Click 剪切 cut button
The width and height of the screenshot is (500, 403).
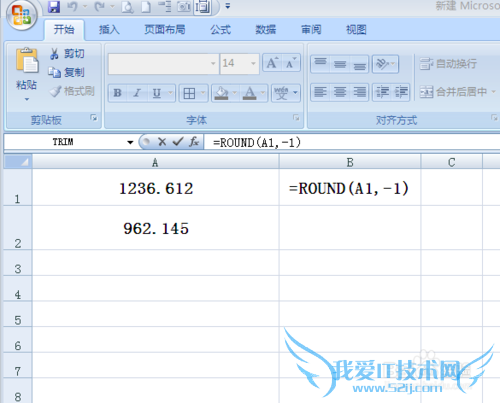coord(67,53)
